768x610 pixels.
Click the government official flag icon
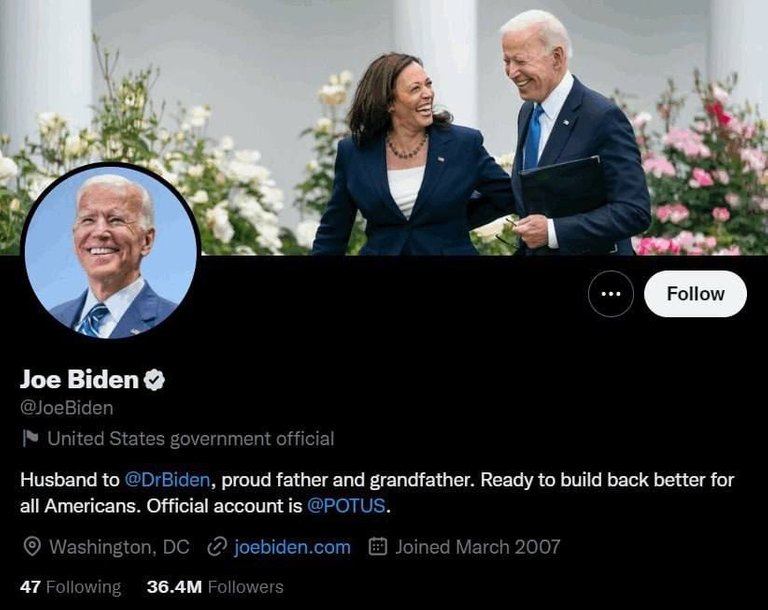pos(31,439)
